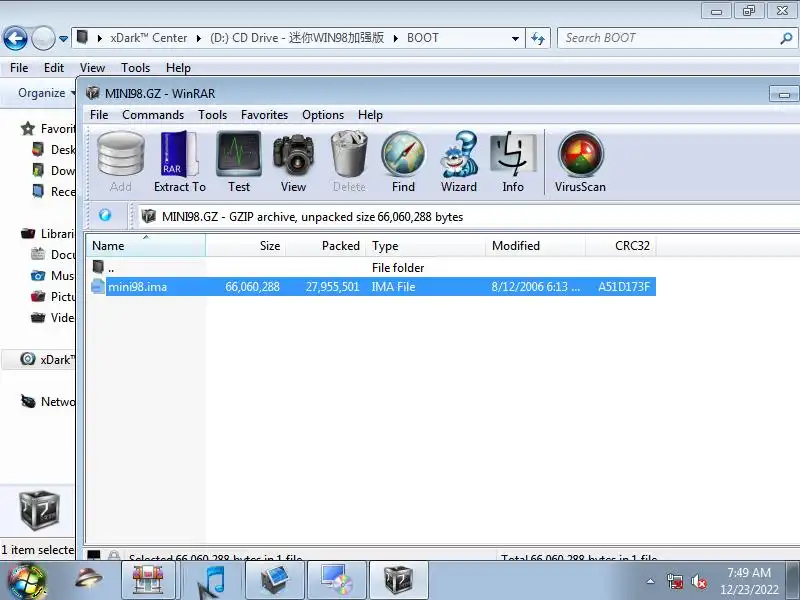
Task: Open the Explorer Help menu
Action: [178, 68]
